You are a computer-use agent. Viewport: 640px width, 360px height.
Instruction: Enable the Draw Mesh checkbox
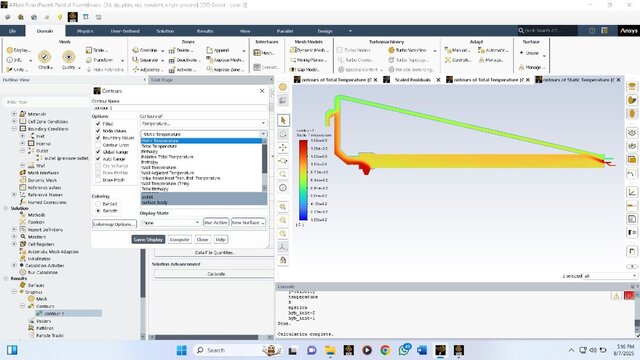tap(98, 180)
